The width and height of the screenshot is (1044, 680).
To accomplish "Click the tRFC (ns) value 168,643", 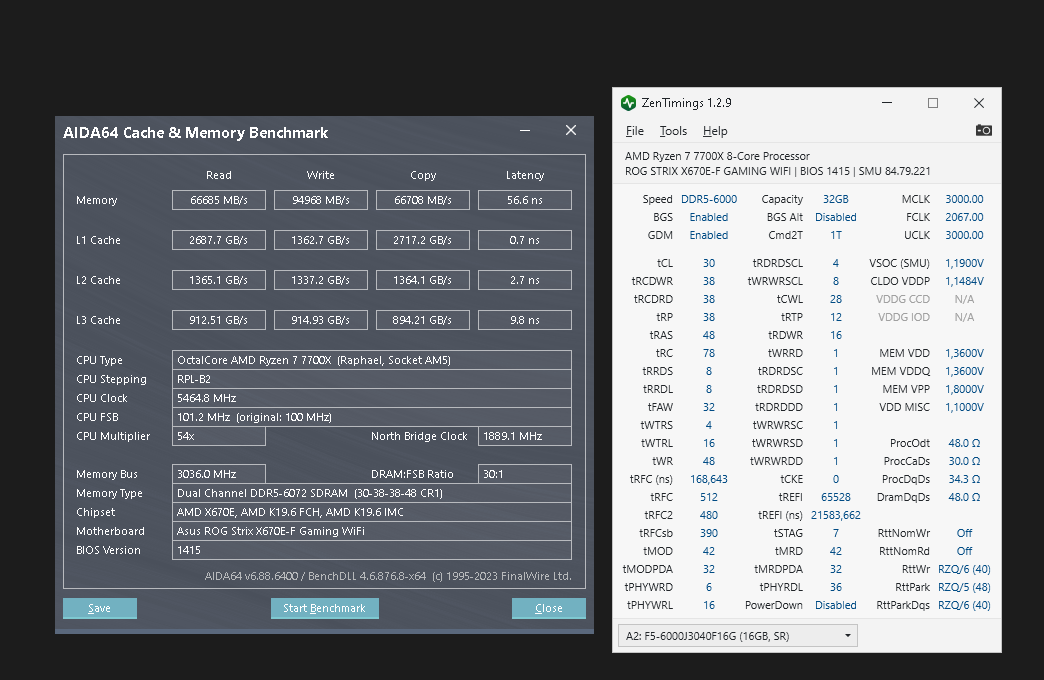I will 708,479.
